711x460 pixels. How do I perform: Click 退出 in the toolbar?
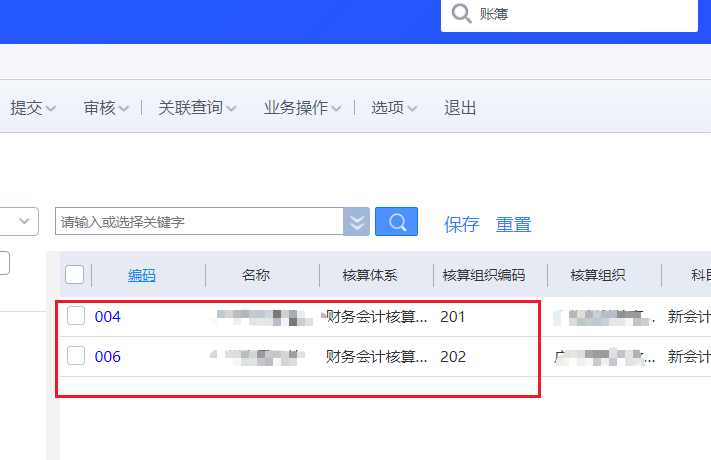460,108
